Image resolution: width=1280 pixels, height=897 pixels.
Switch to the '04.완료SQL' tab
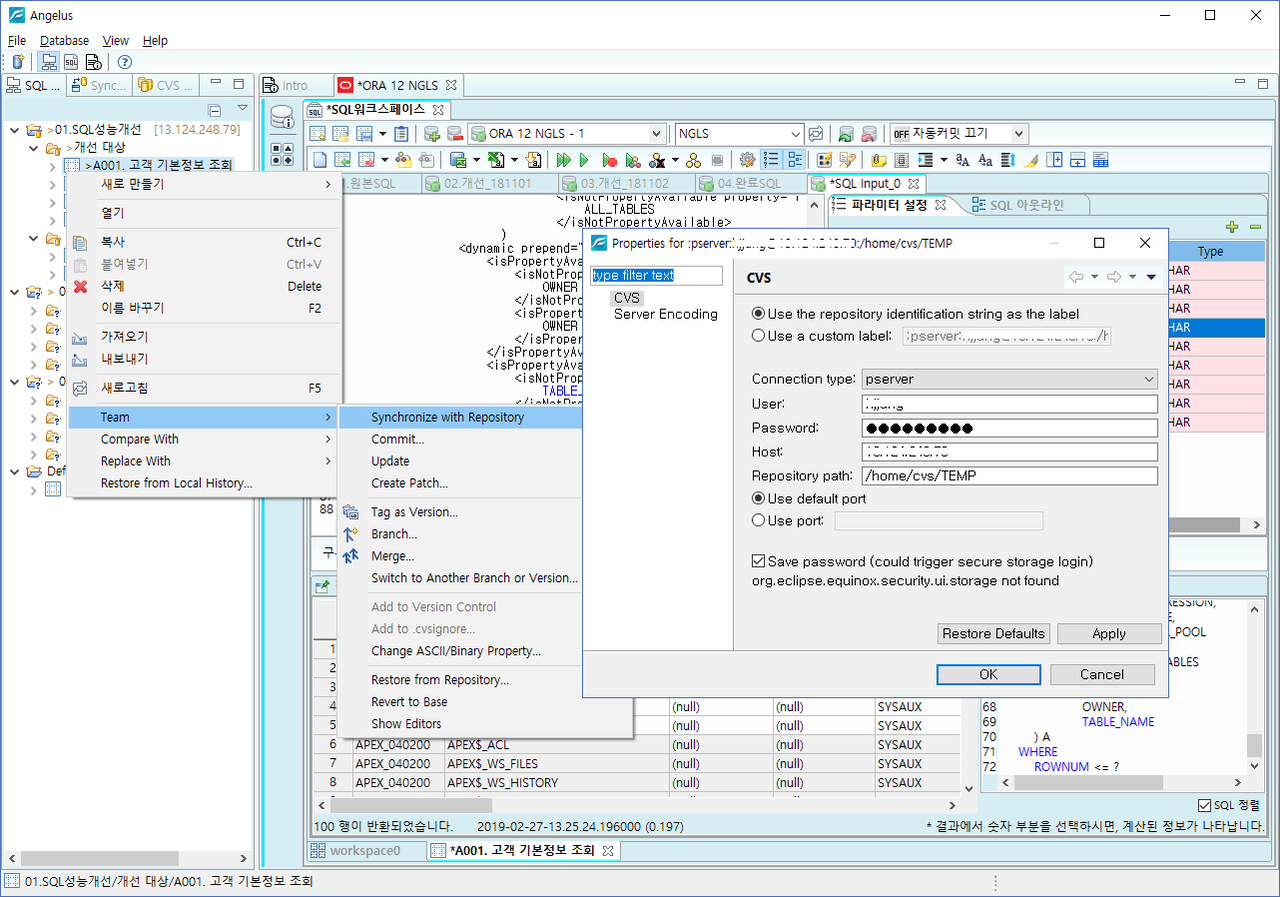[750, 184]
